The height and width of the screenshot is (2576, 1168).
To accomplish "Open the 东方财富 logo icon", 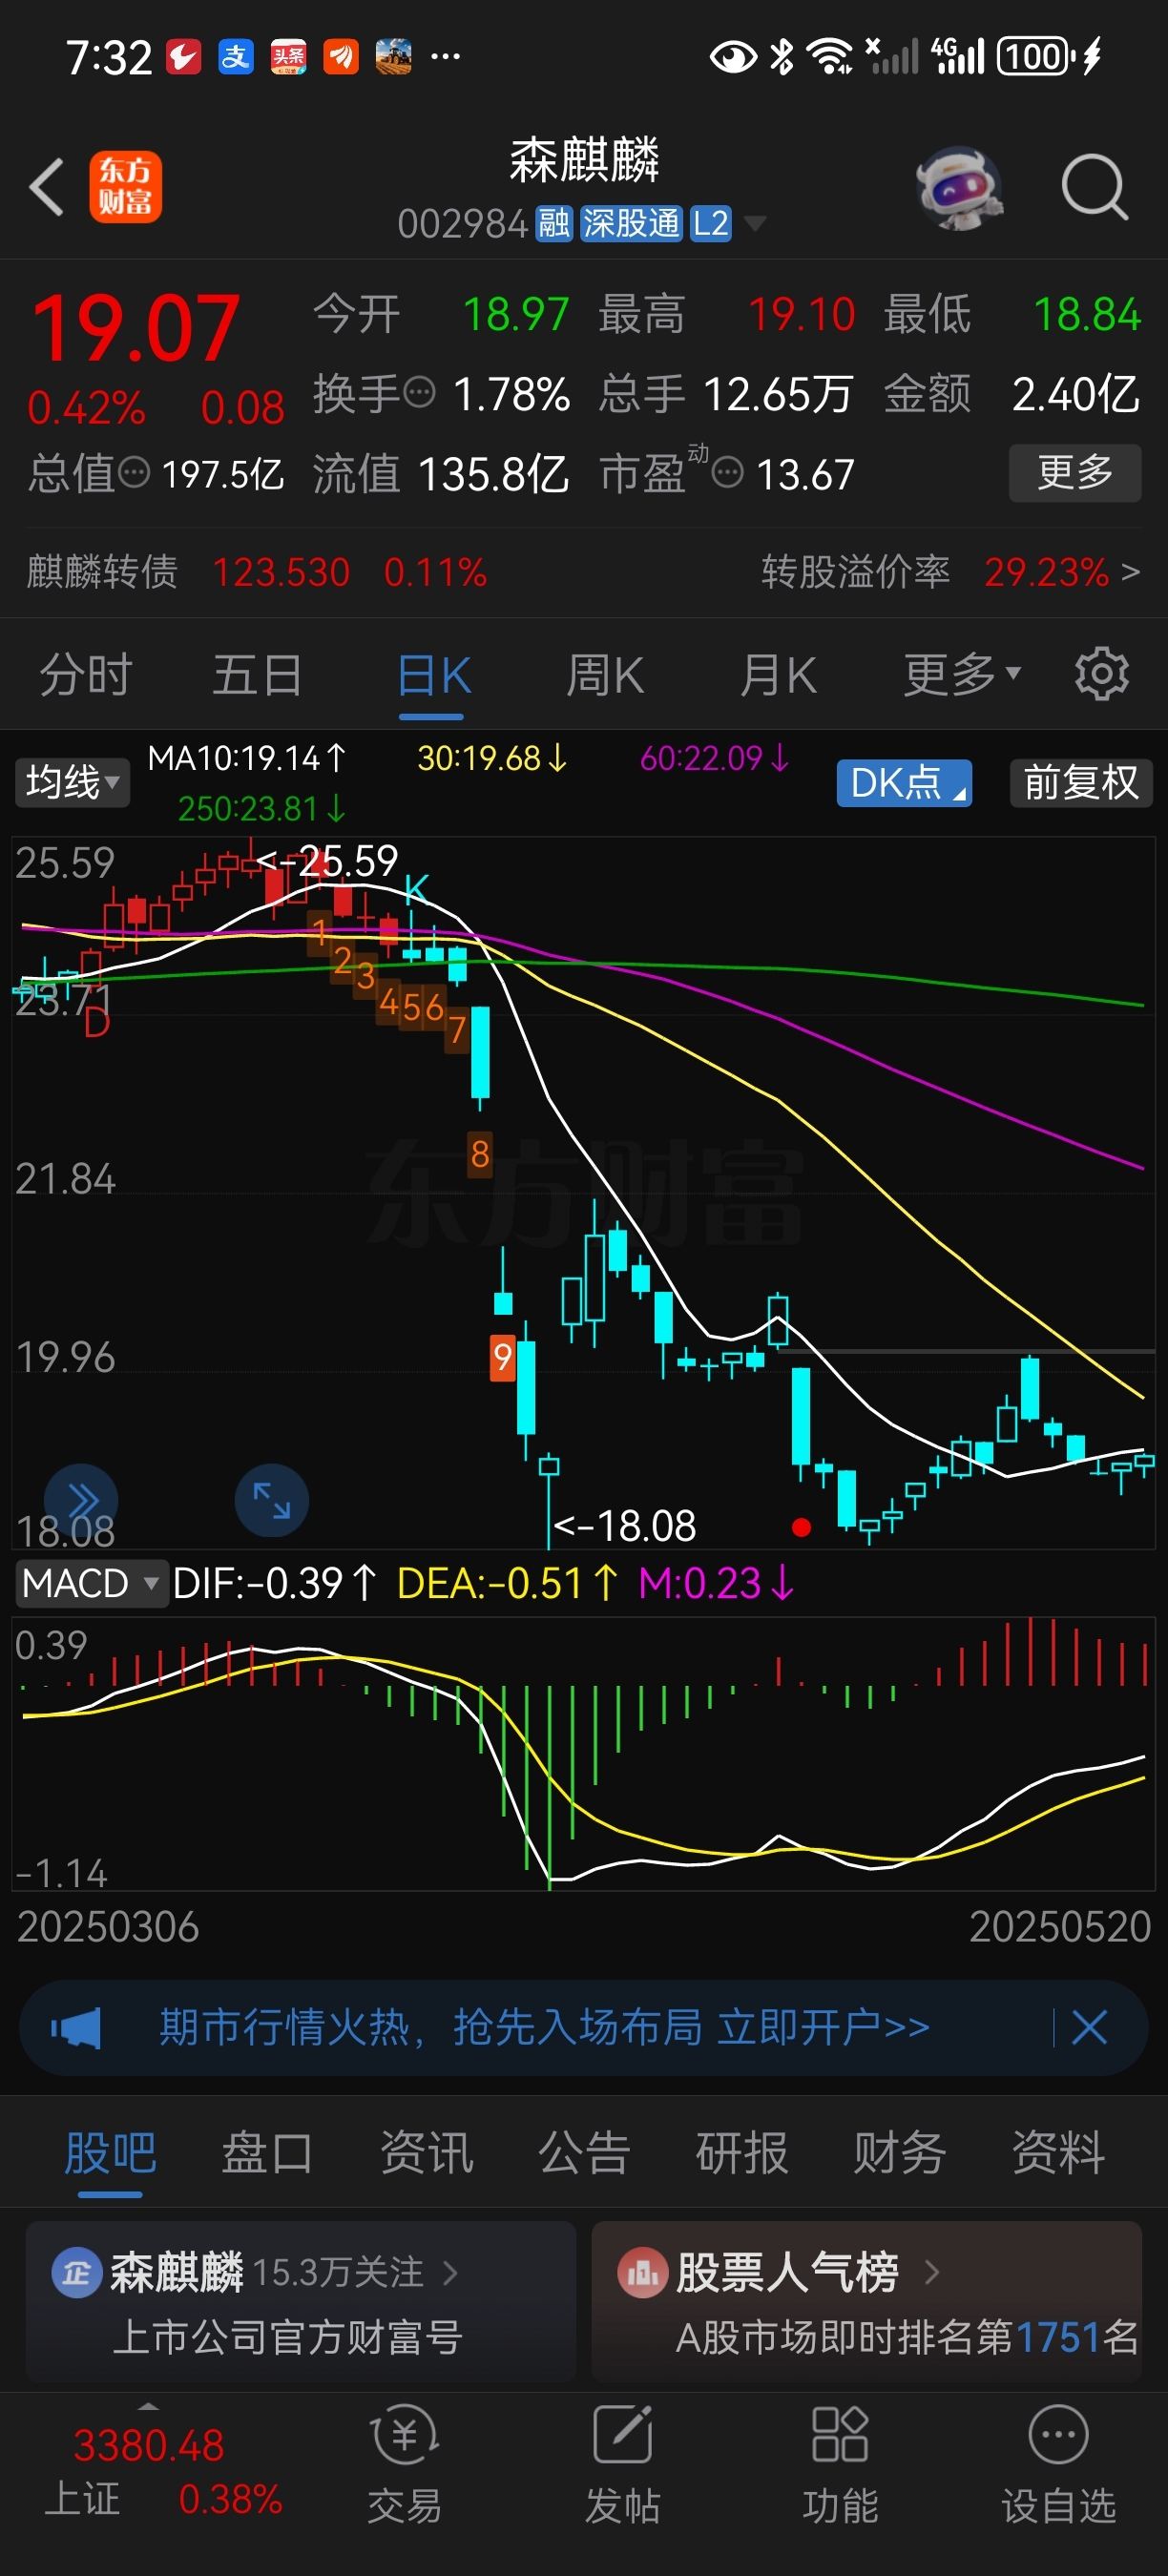I will [125, 187].
